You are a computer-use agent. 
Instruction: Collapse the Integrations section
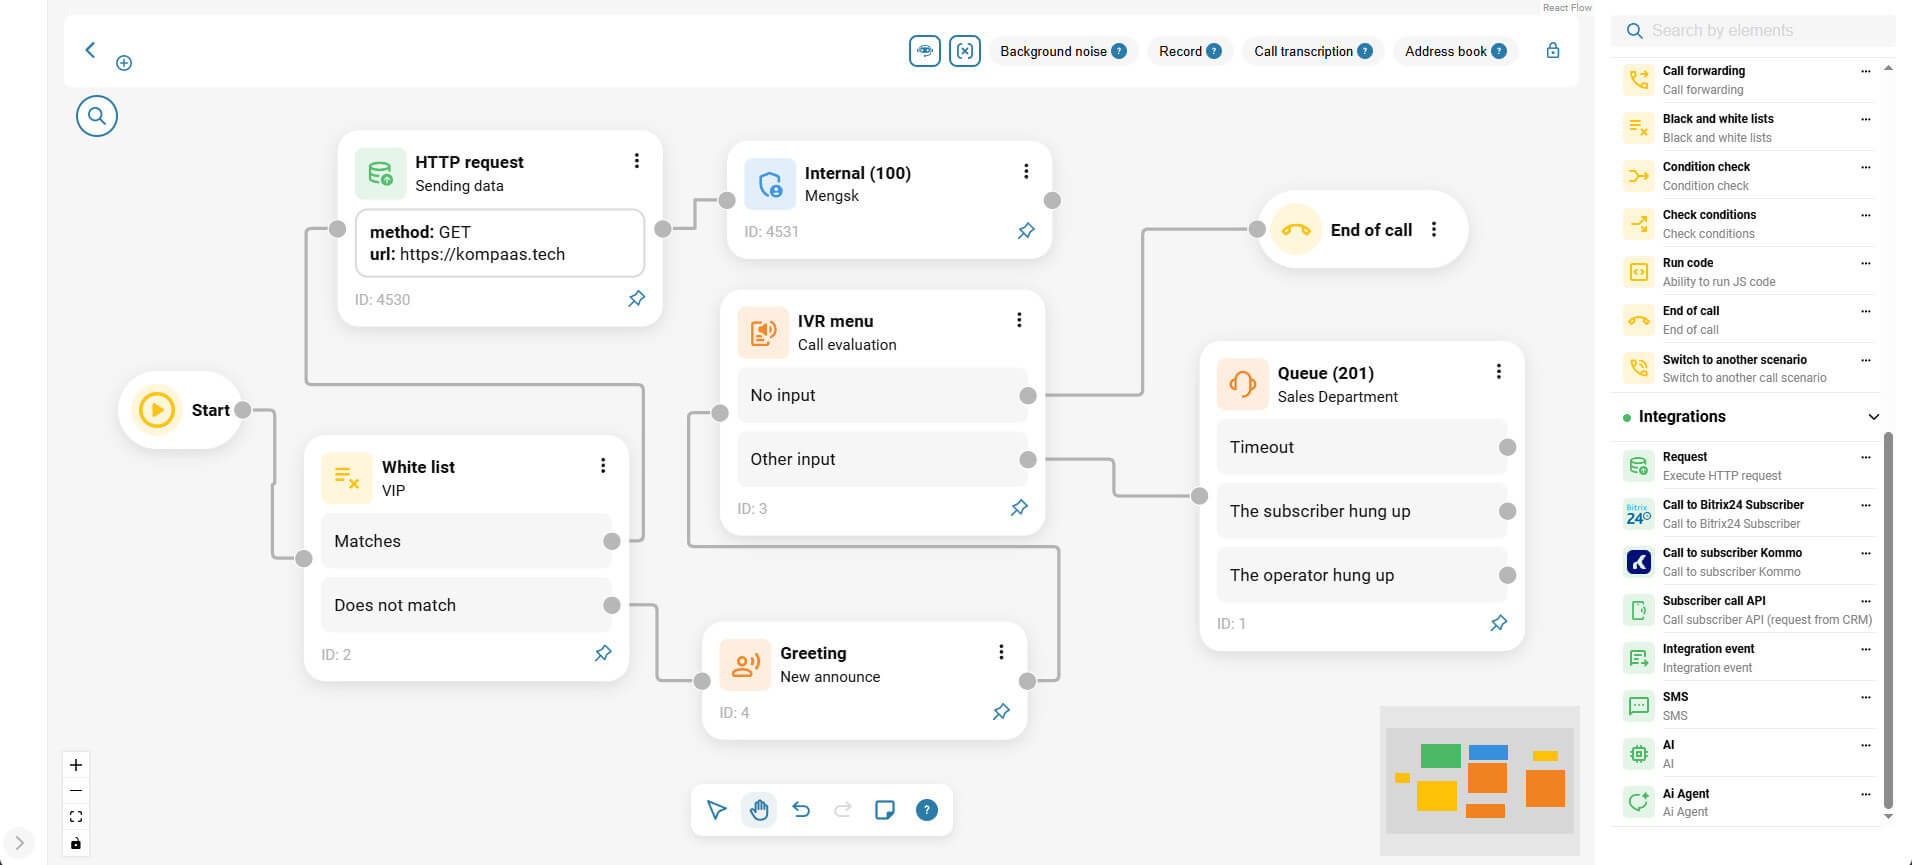(x=1873, y=417)
